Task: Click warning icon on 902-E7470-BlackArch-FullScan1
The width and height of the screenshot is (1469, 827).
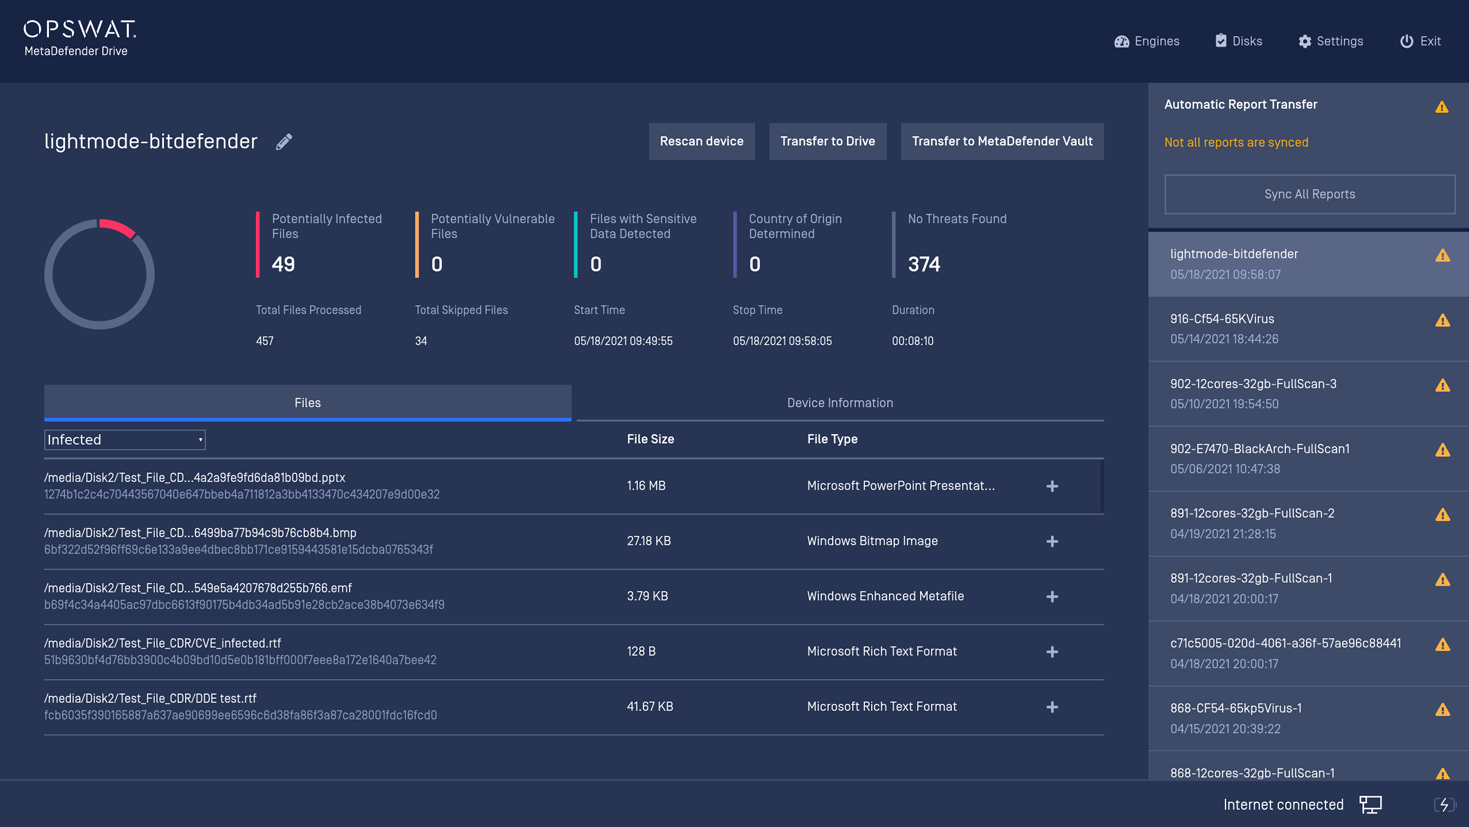Action: tap(1443, 450)
